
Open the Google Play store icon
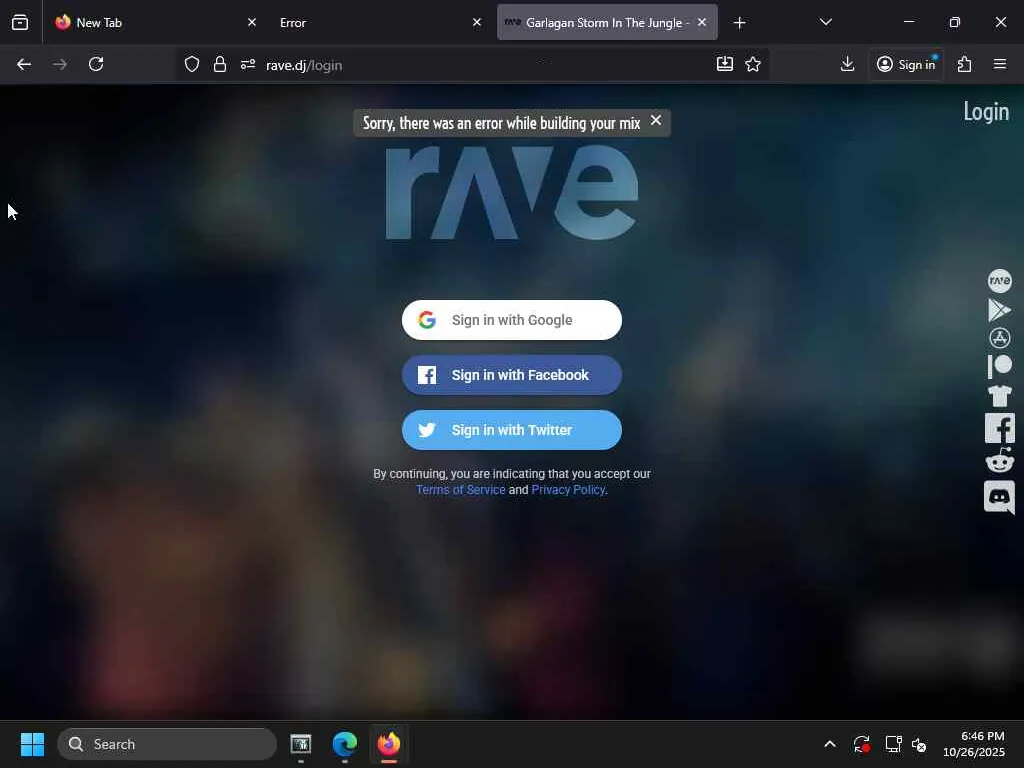pos(999,310)
